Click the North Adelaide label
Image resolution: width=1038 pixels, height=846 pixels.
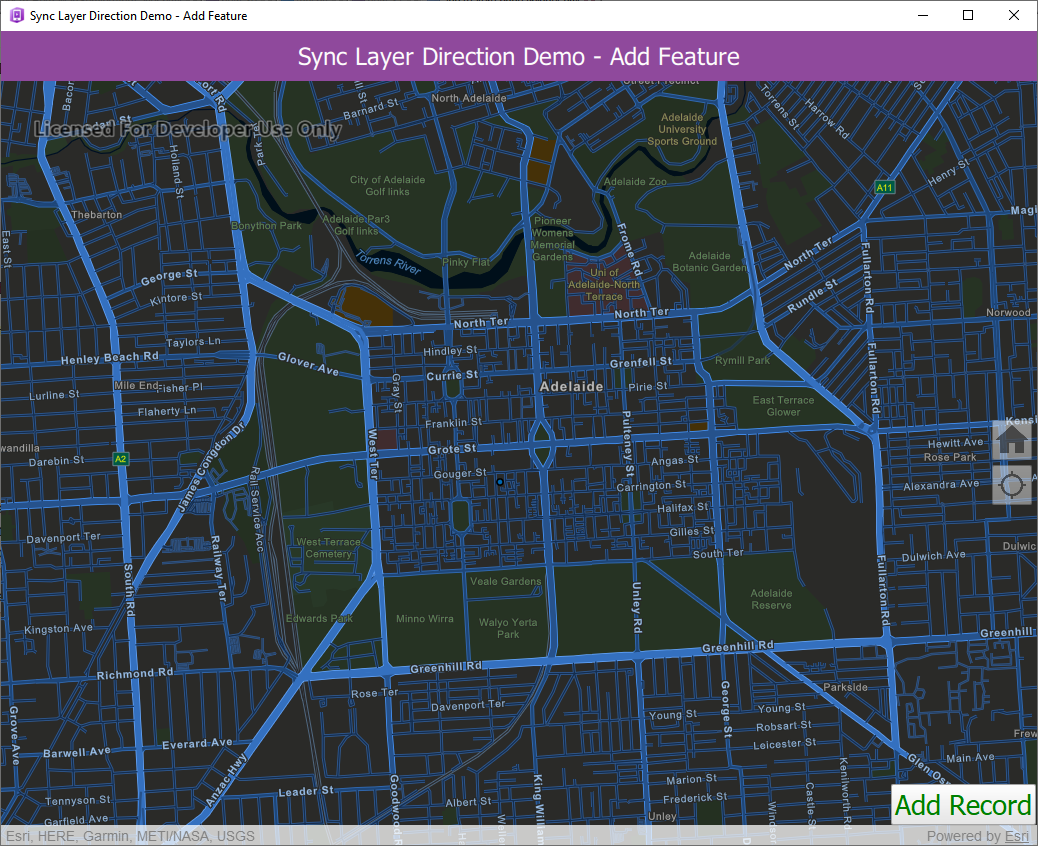click(x=469, y=98)
